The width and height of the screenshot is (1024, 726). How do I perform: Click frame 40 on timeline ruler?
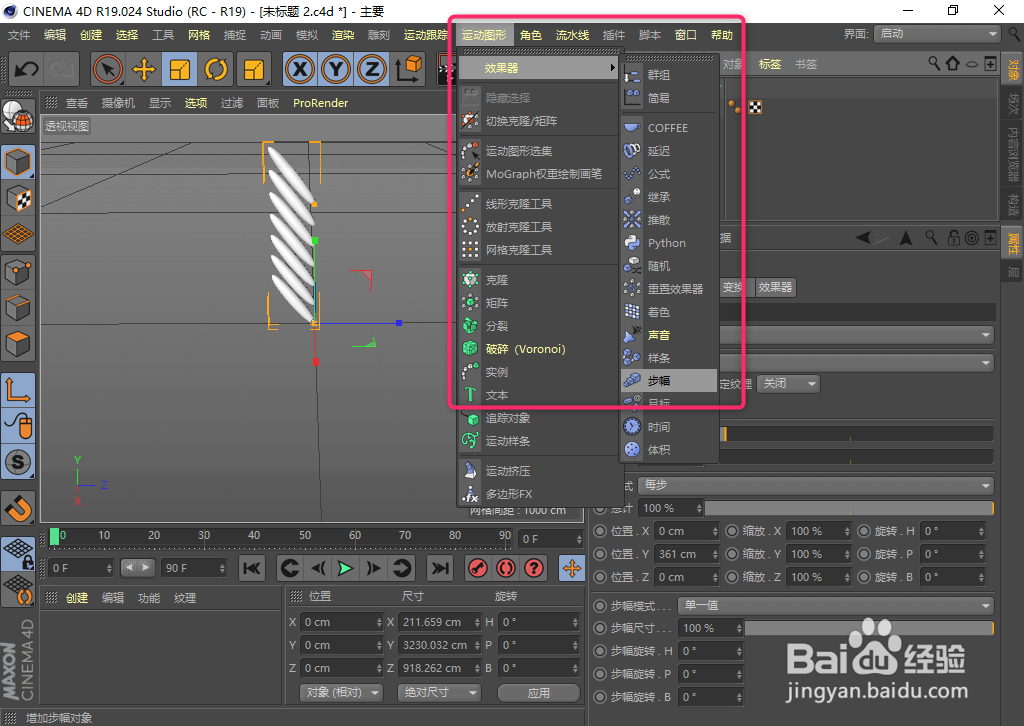pos(254,535)
